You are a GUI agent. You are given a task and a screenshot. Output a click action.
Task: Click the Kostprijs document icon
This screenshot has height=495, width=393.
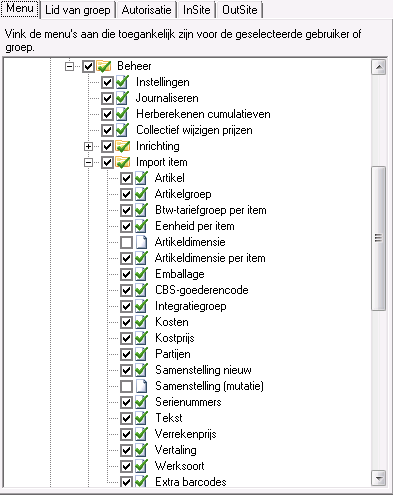tap(141, 338)
